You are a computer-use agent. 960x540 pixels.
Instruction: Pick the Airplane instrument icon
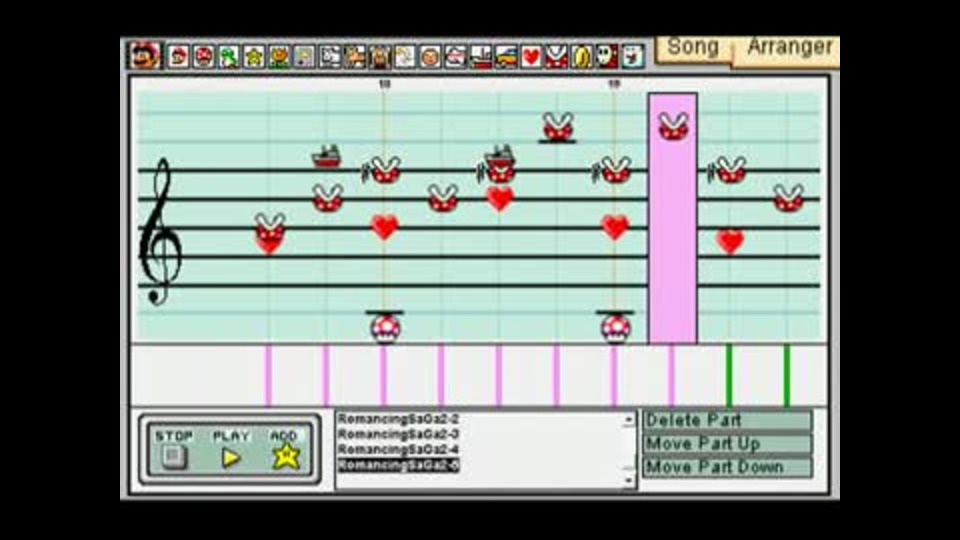pos(456,57)
